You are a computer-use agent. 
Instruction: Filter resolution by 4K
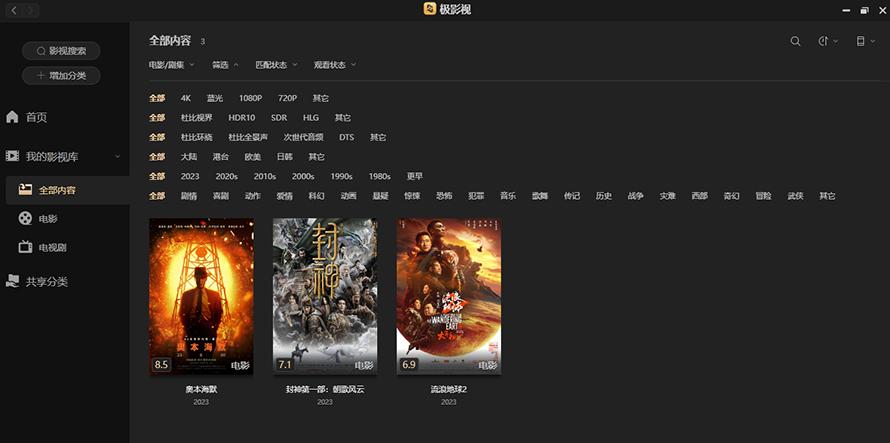186,98
